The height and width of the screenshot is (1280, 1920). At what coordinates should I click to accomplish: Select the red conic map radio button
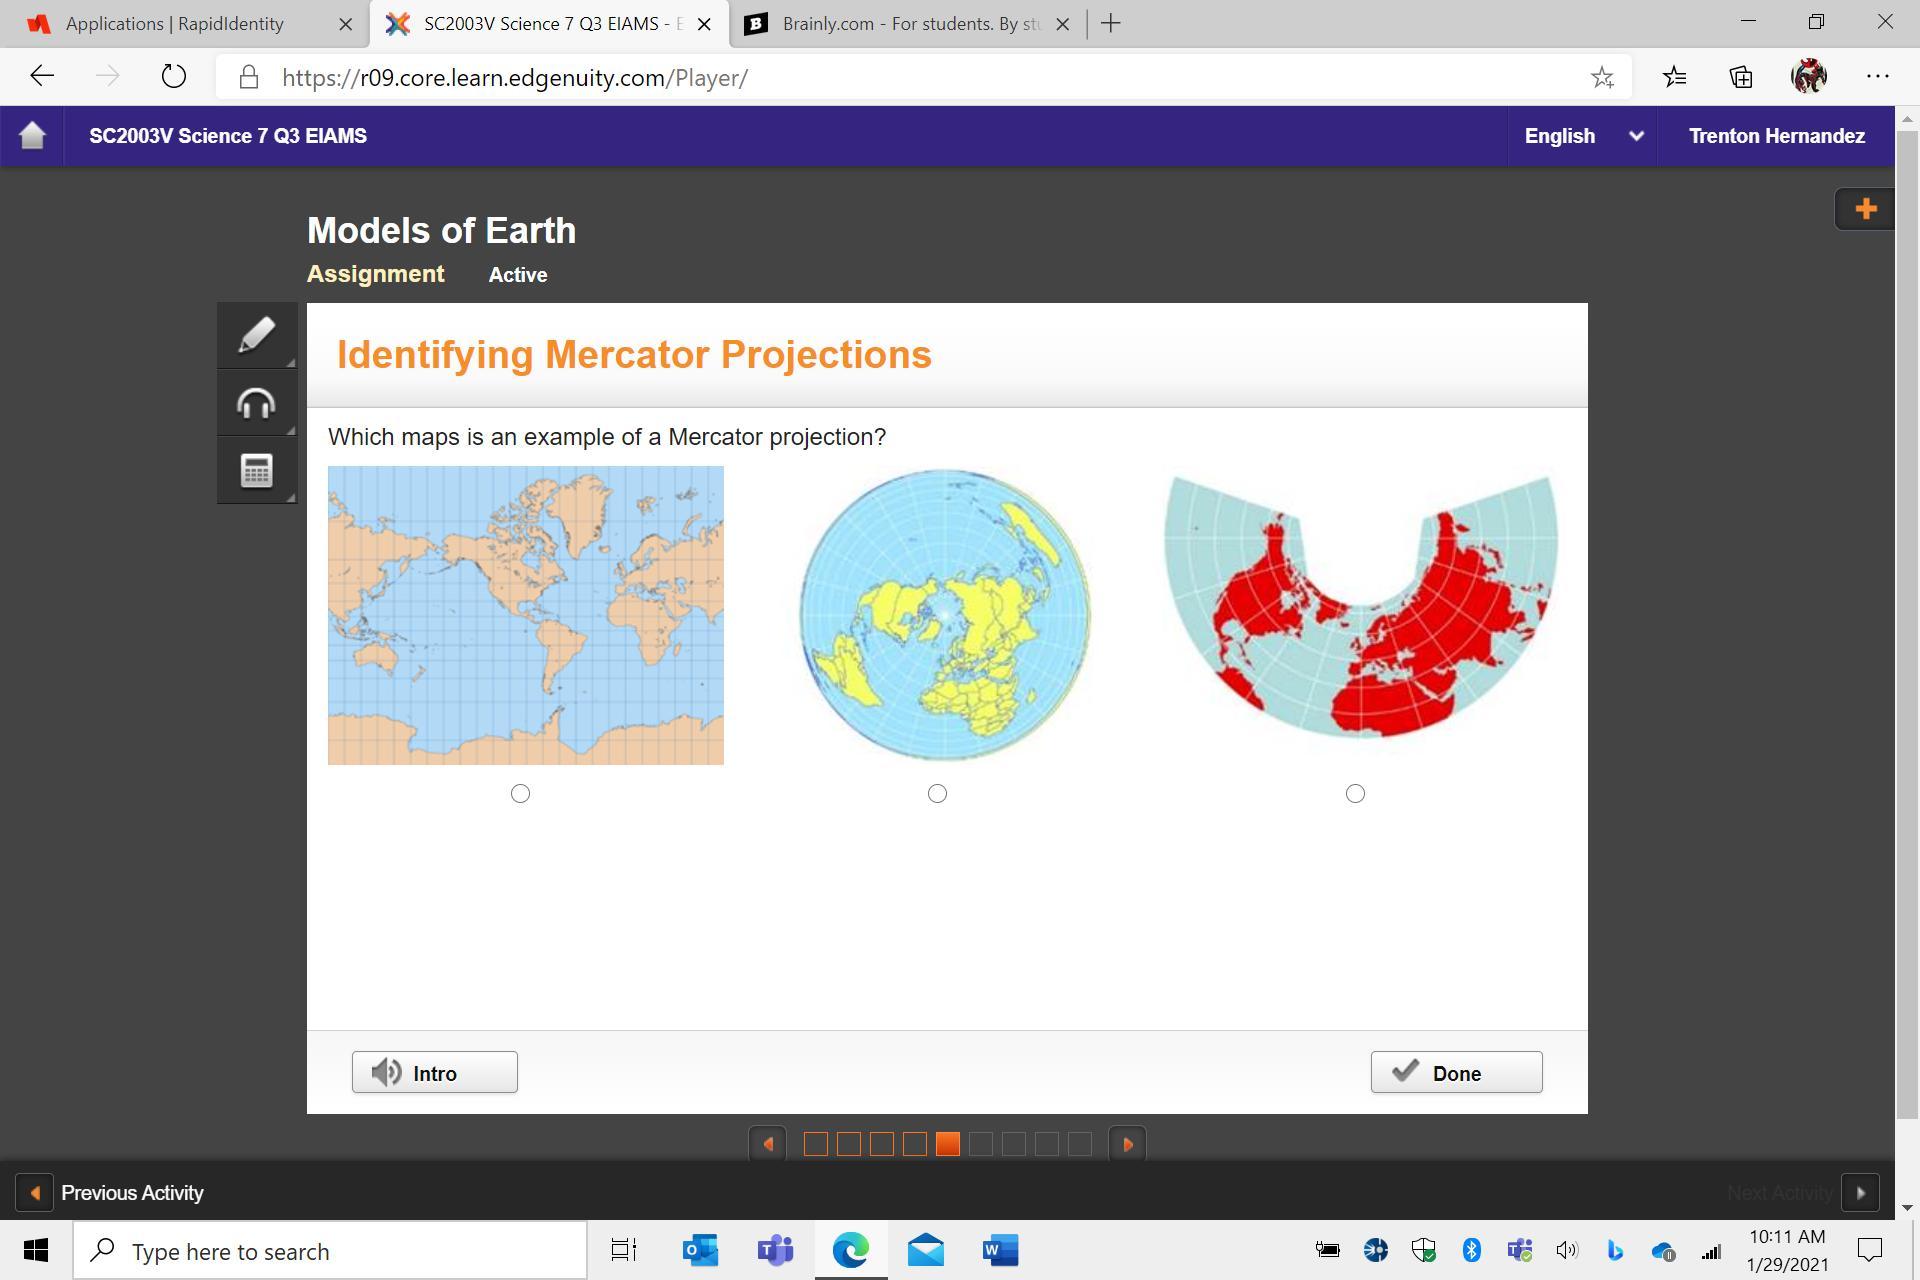(x=1355, y=793)
